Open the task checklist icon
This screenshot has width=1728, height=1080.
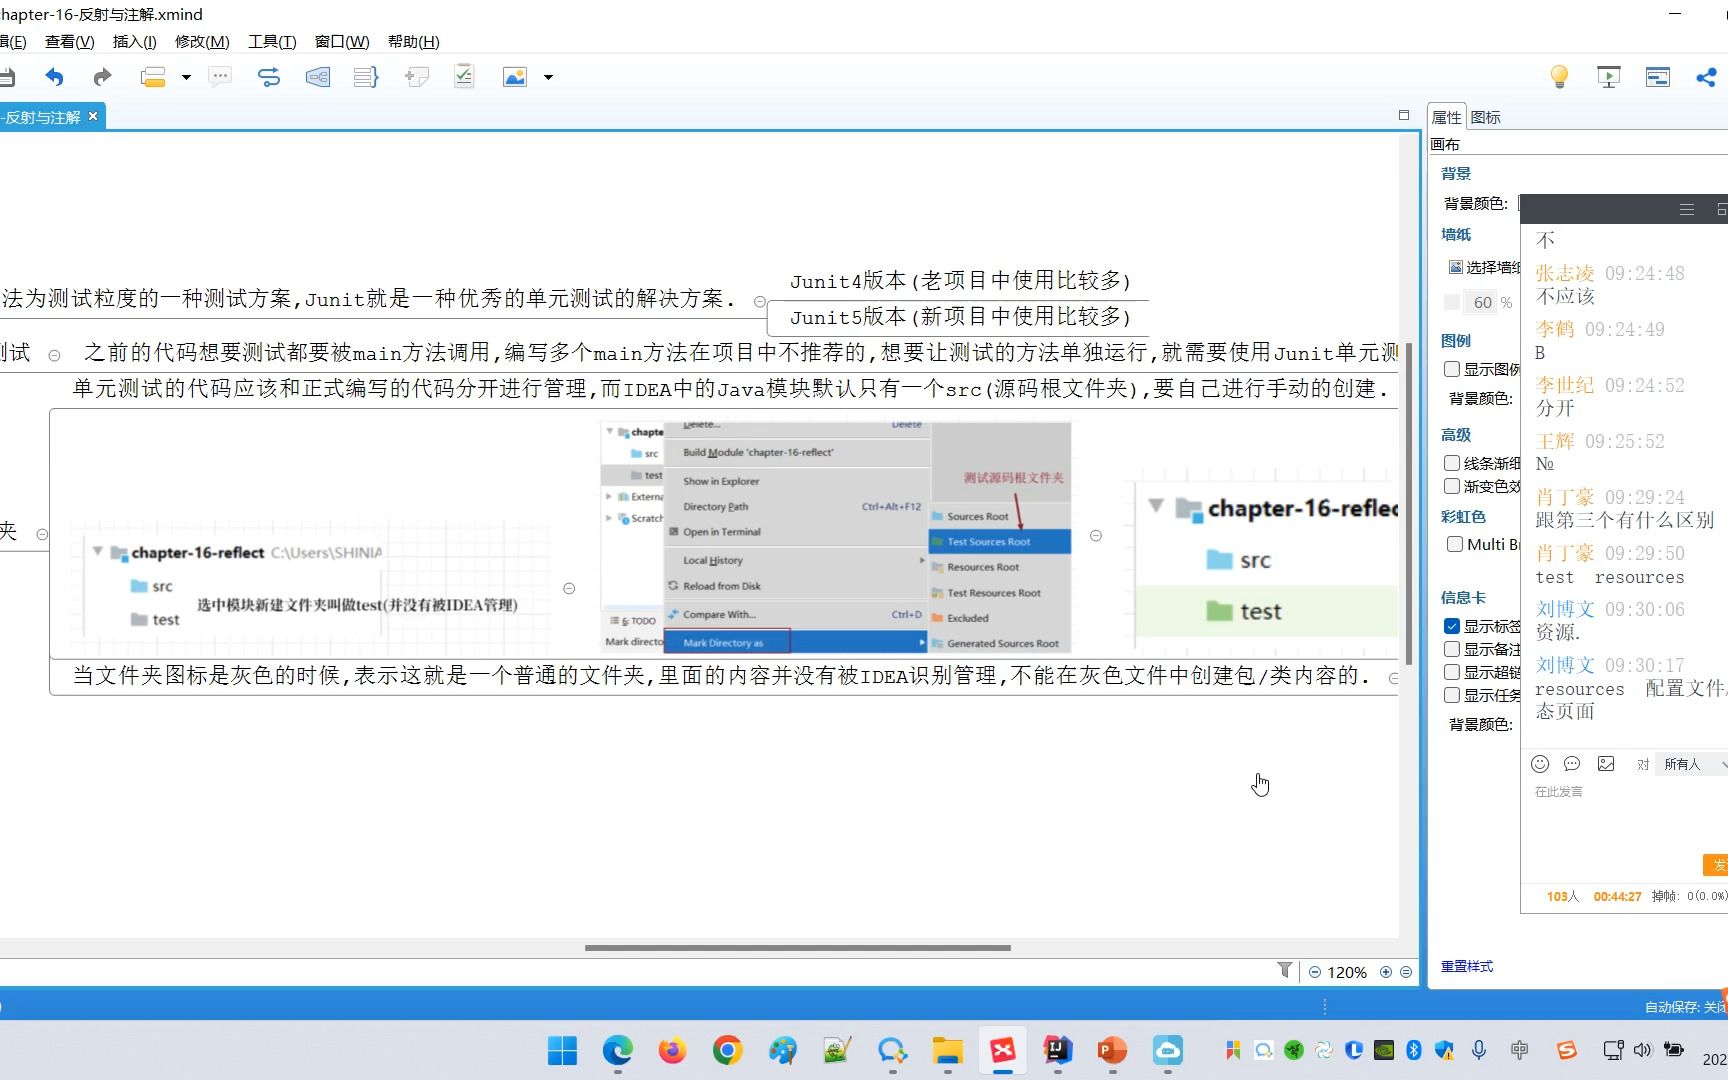pos(464,77)
